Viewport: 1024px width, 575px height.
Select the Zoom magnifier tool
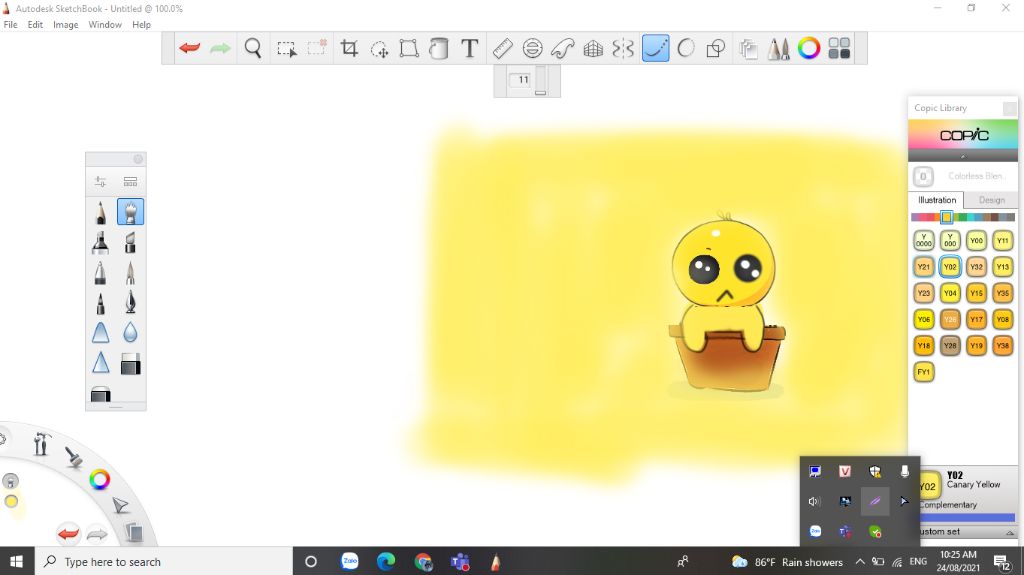click(x=253, y=48)
